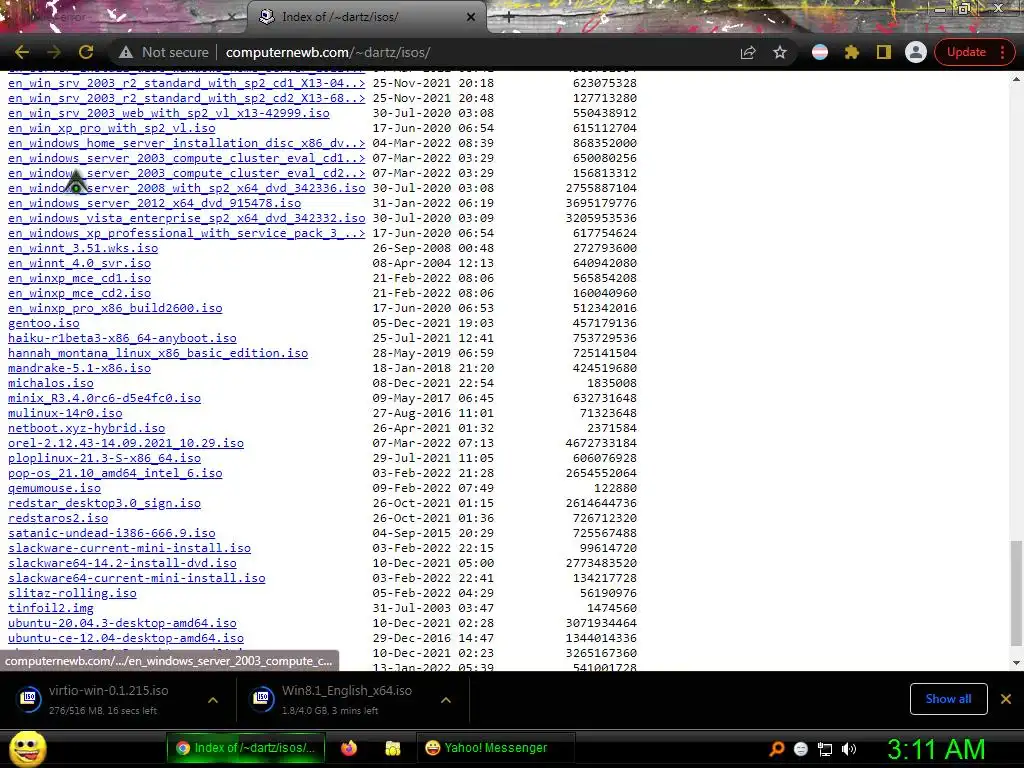The width and height of the screenshot is (1024, 768).
Task: Bookmark this page with the star icon
Action: click(780, 52)
